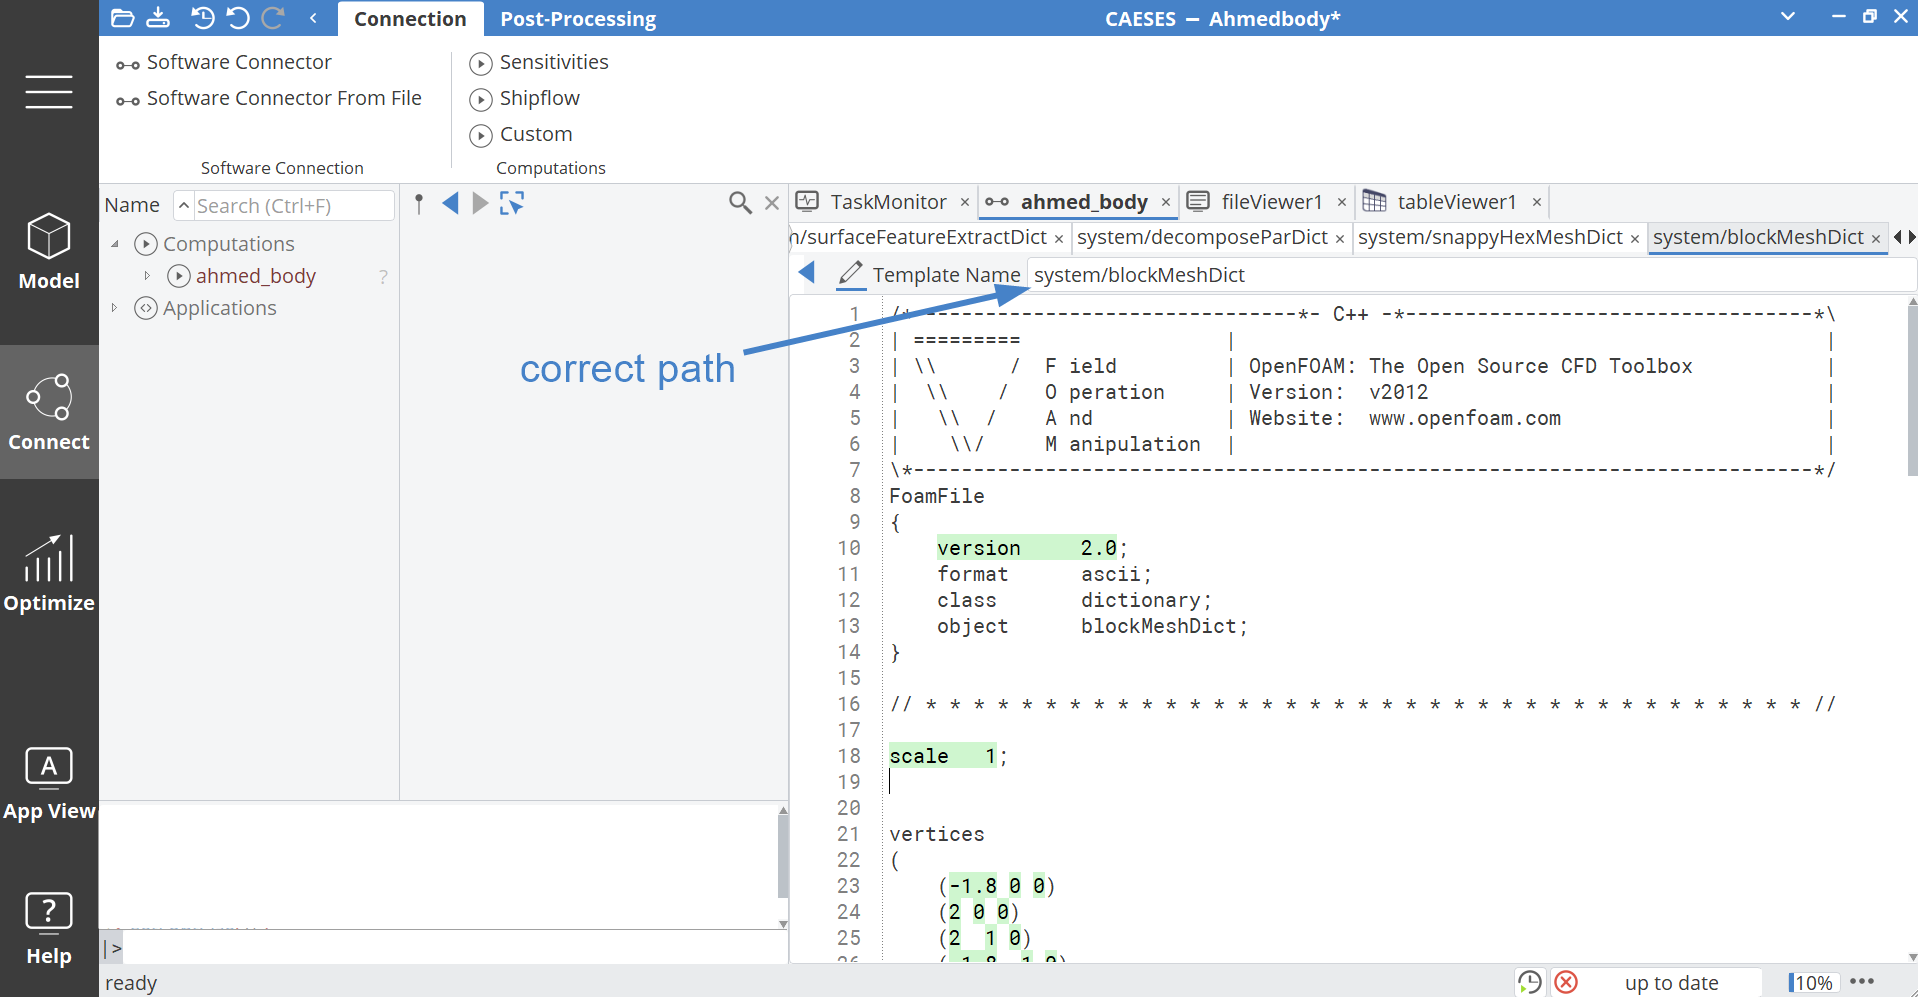The image size is (1918, 997).
Task: Click the save project icon
Action: point(158,18)
